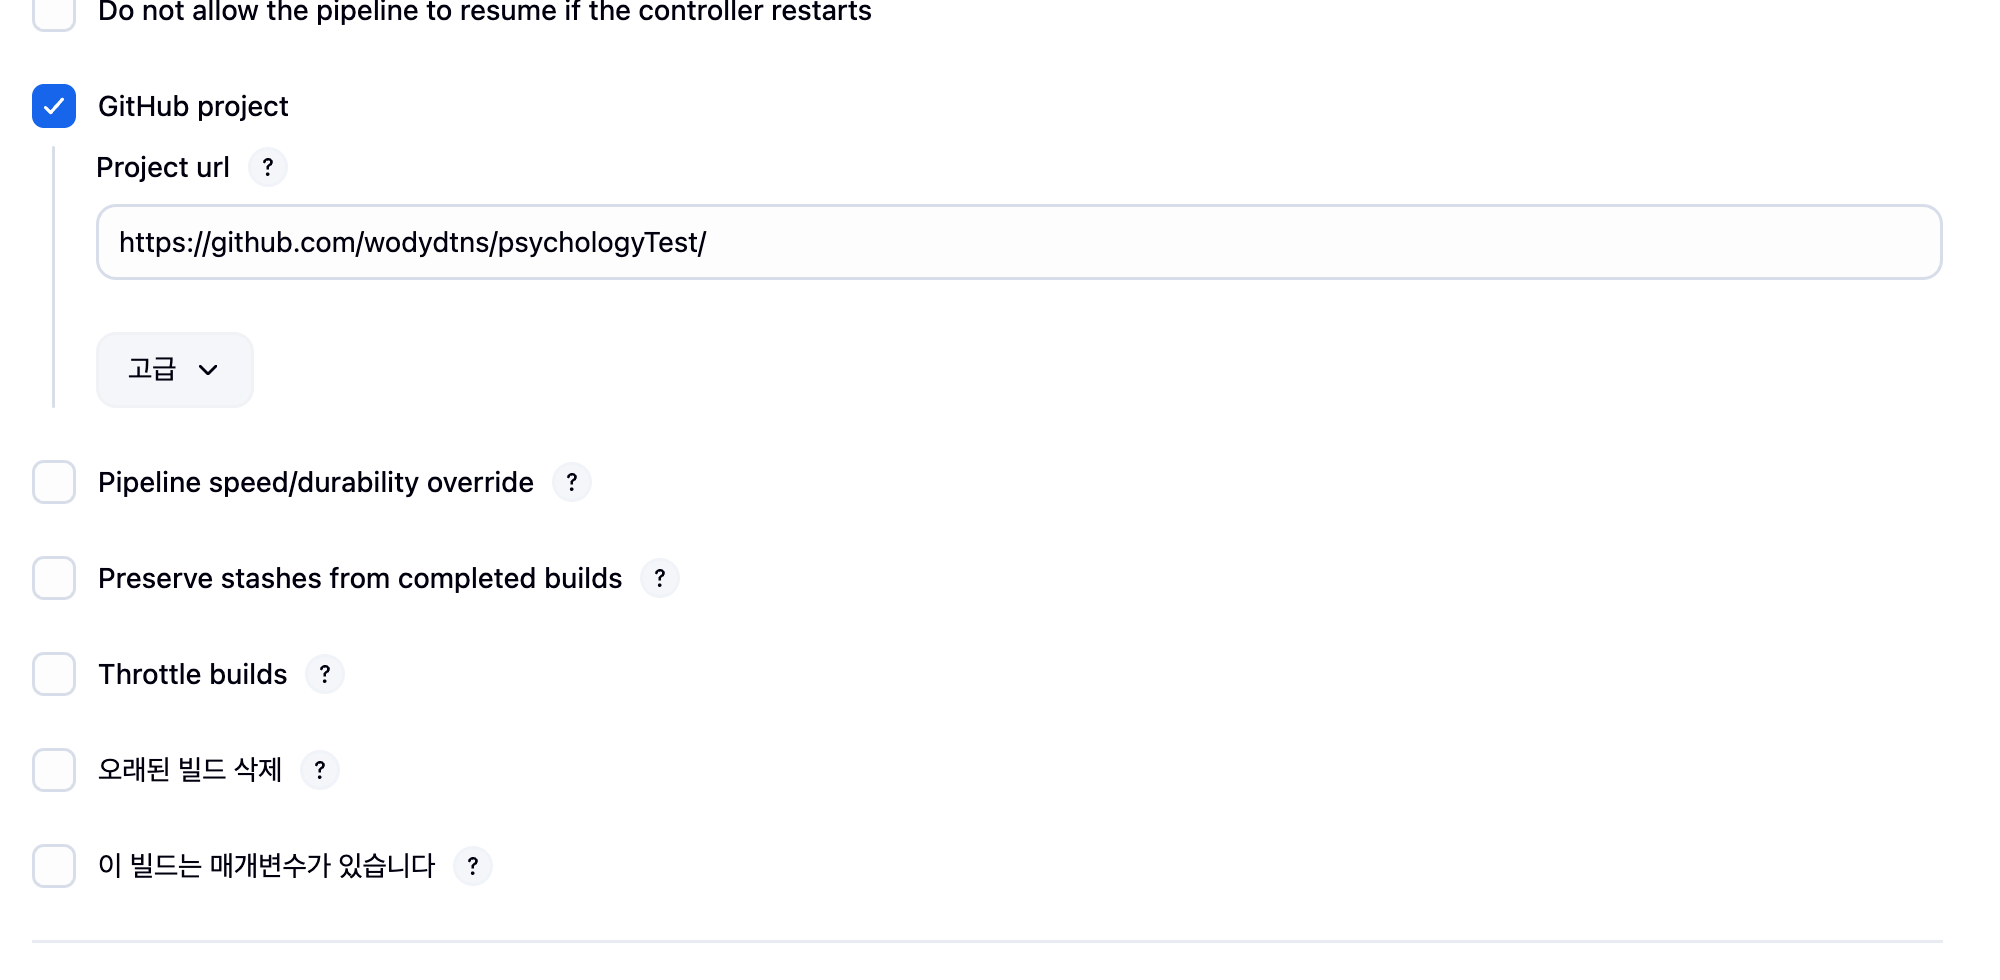Click the help icon next to 오래된 빌드 삭제

[x=321, y=770]
